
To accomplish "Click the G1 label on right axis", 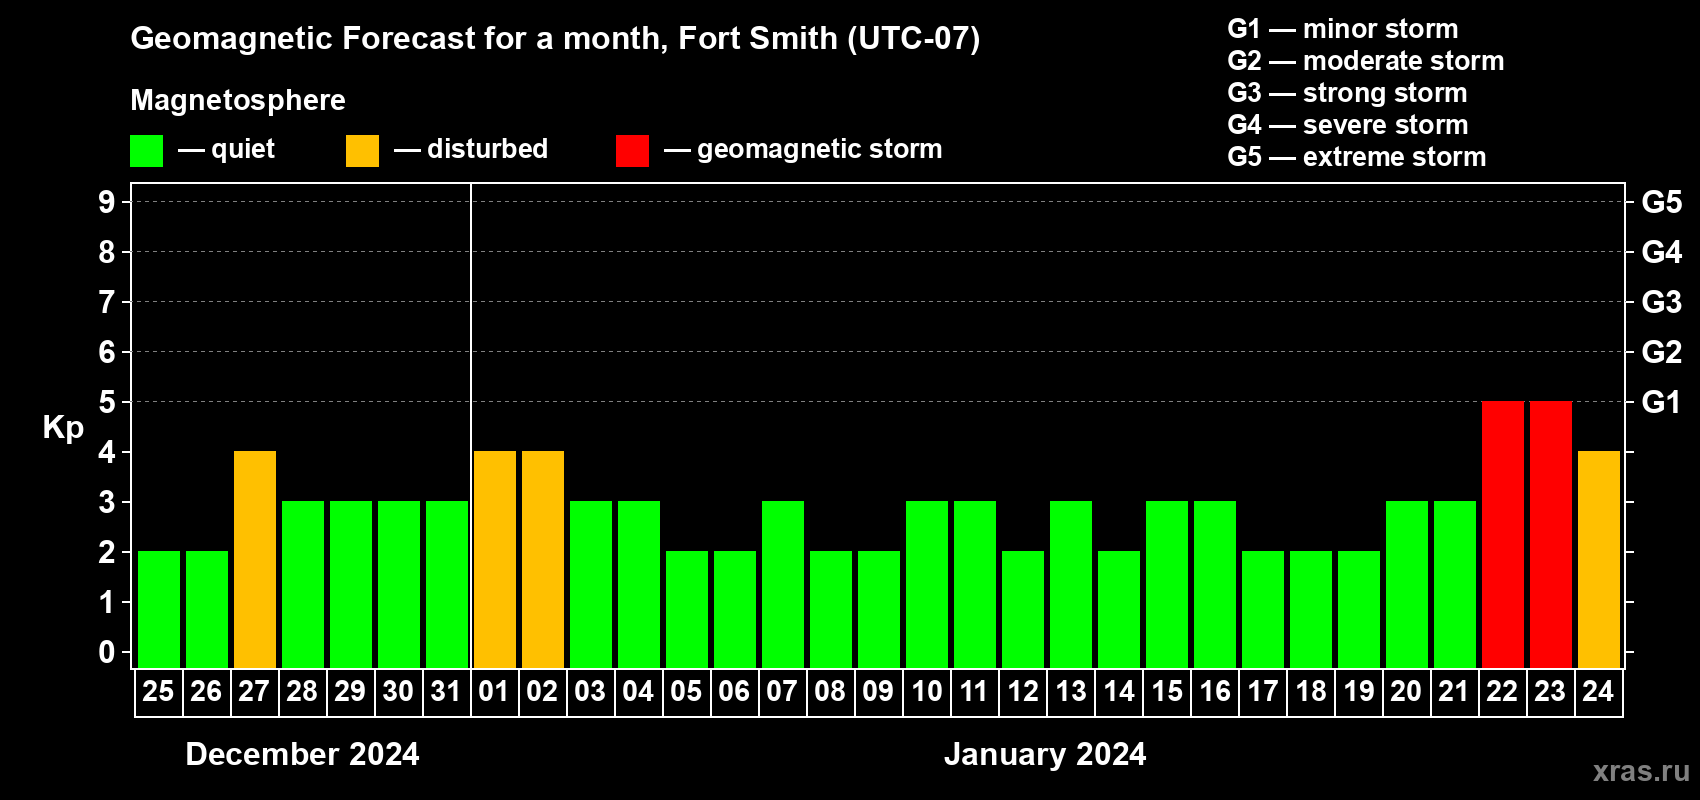I will click(1661, 402).
